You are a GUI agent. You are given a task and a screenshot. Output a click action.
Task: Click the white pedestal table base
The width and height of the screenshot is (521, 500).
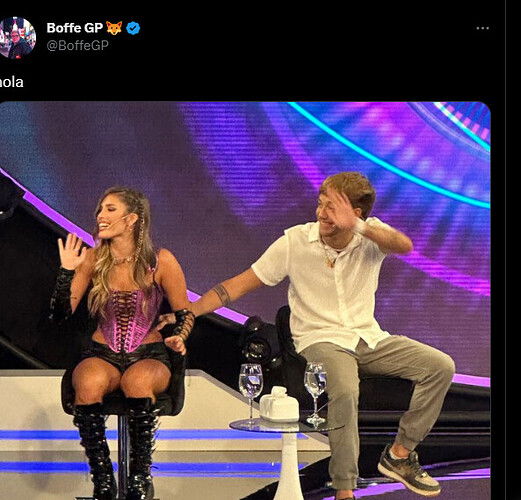coord(288,465)
